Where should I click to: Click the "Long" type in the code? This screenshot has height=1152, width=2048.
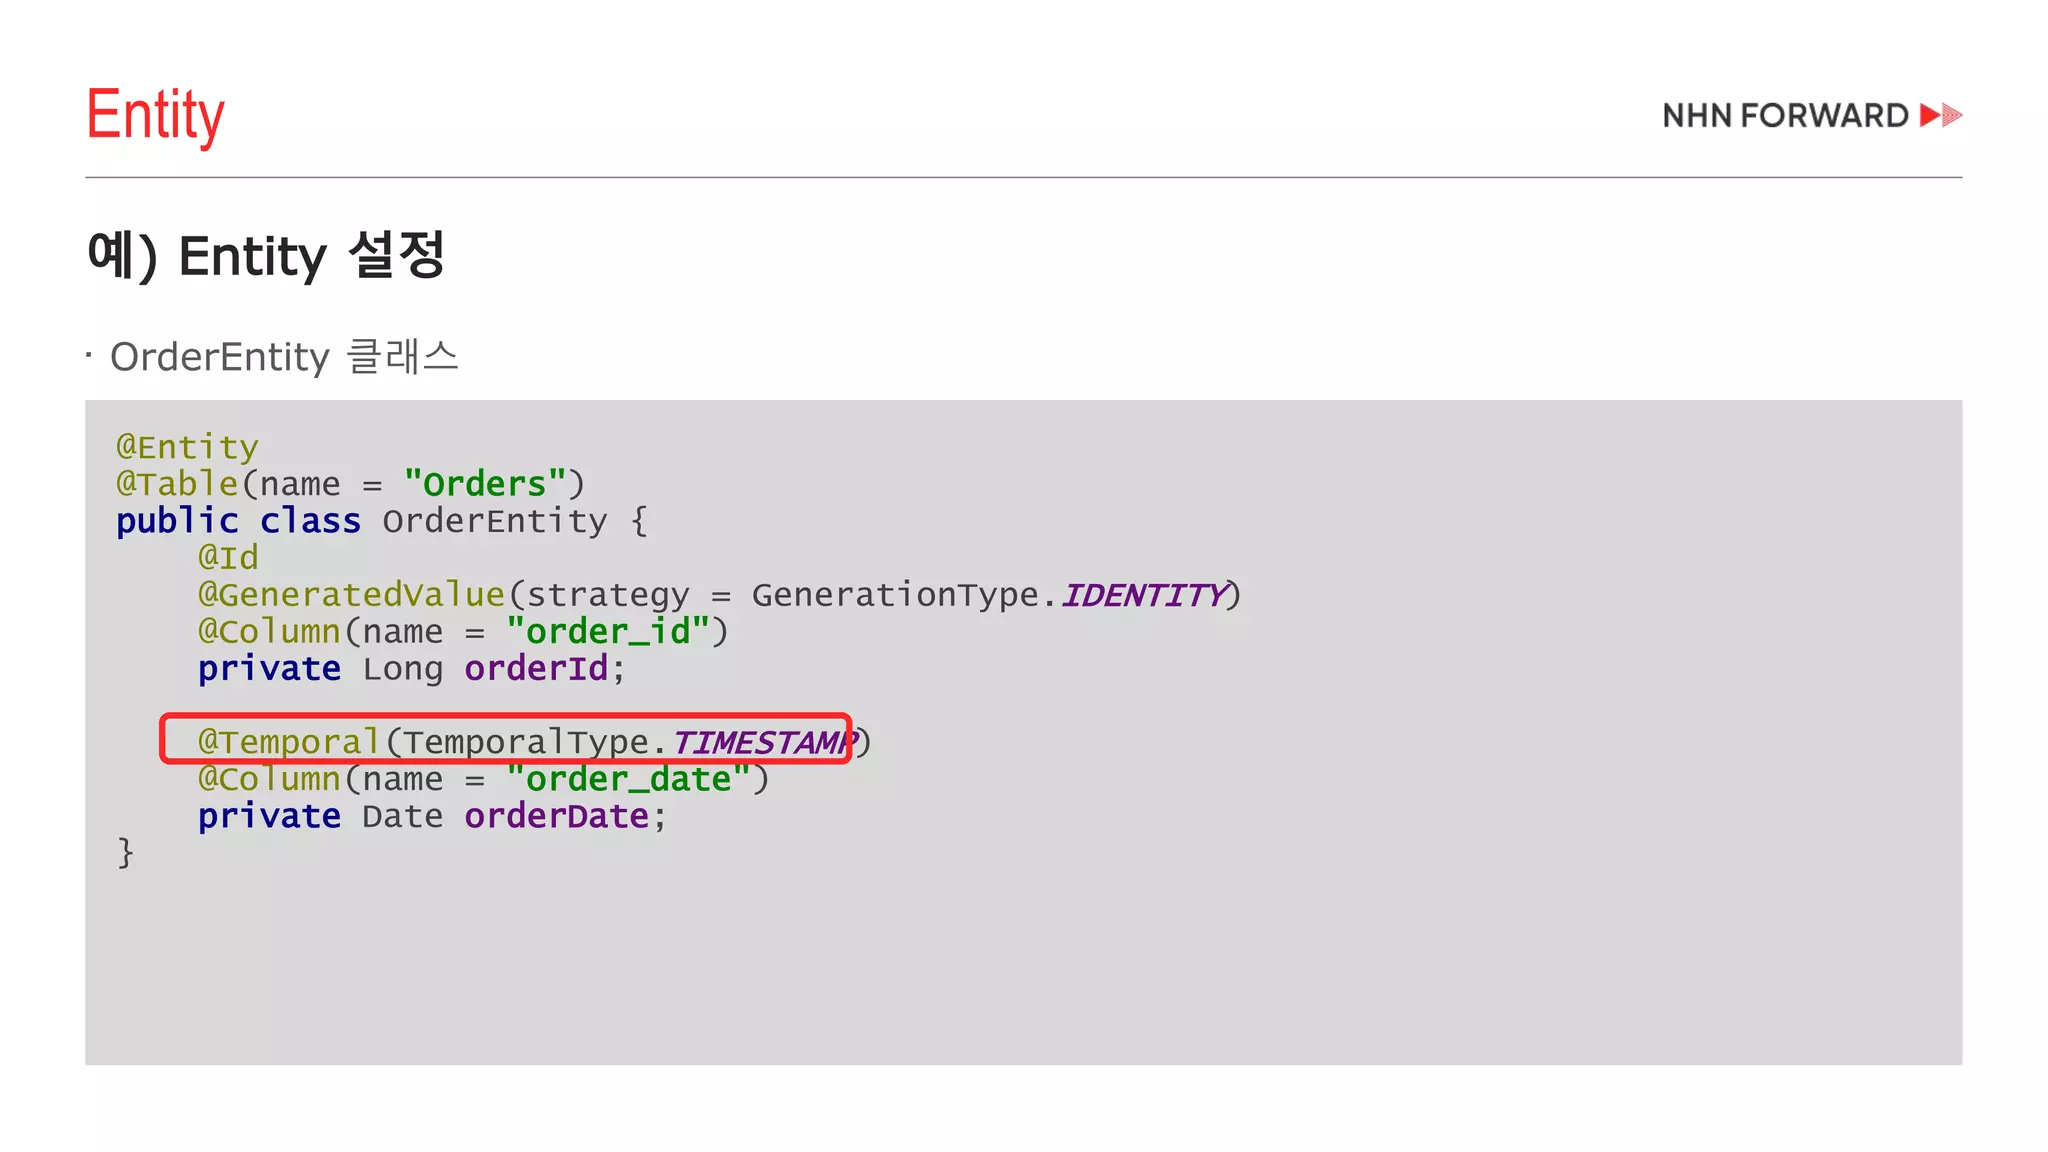pos(402,669)
